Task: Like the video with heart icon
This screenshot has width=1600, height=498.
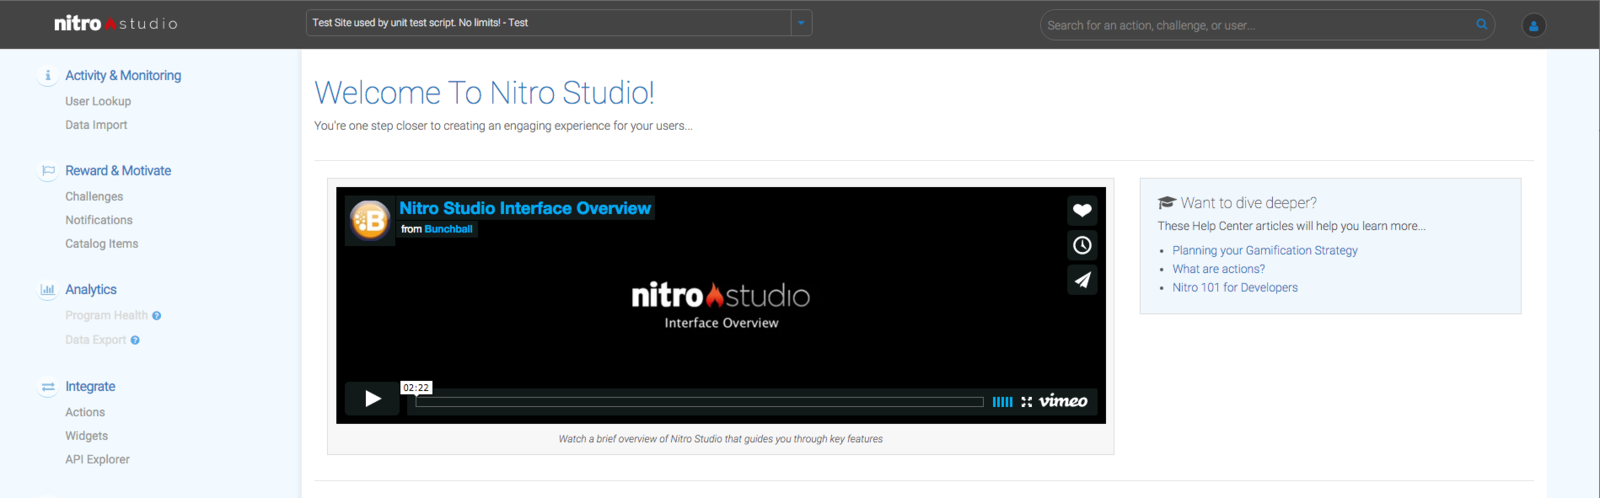Action: [x=1082, y=210]
